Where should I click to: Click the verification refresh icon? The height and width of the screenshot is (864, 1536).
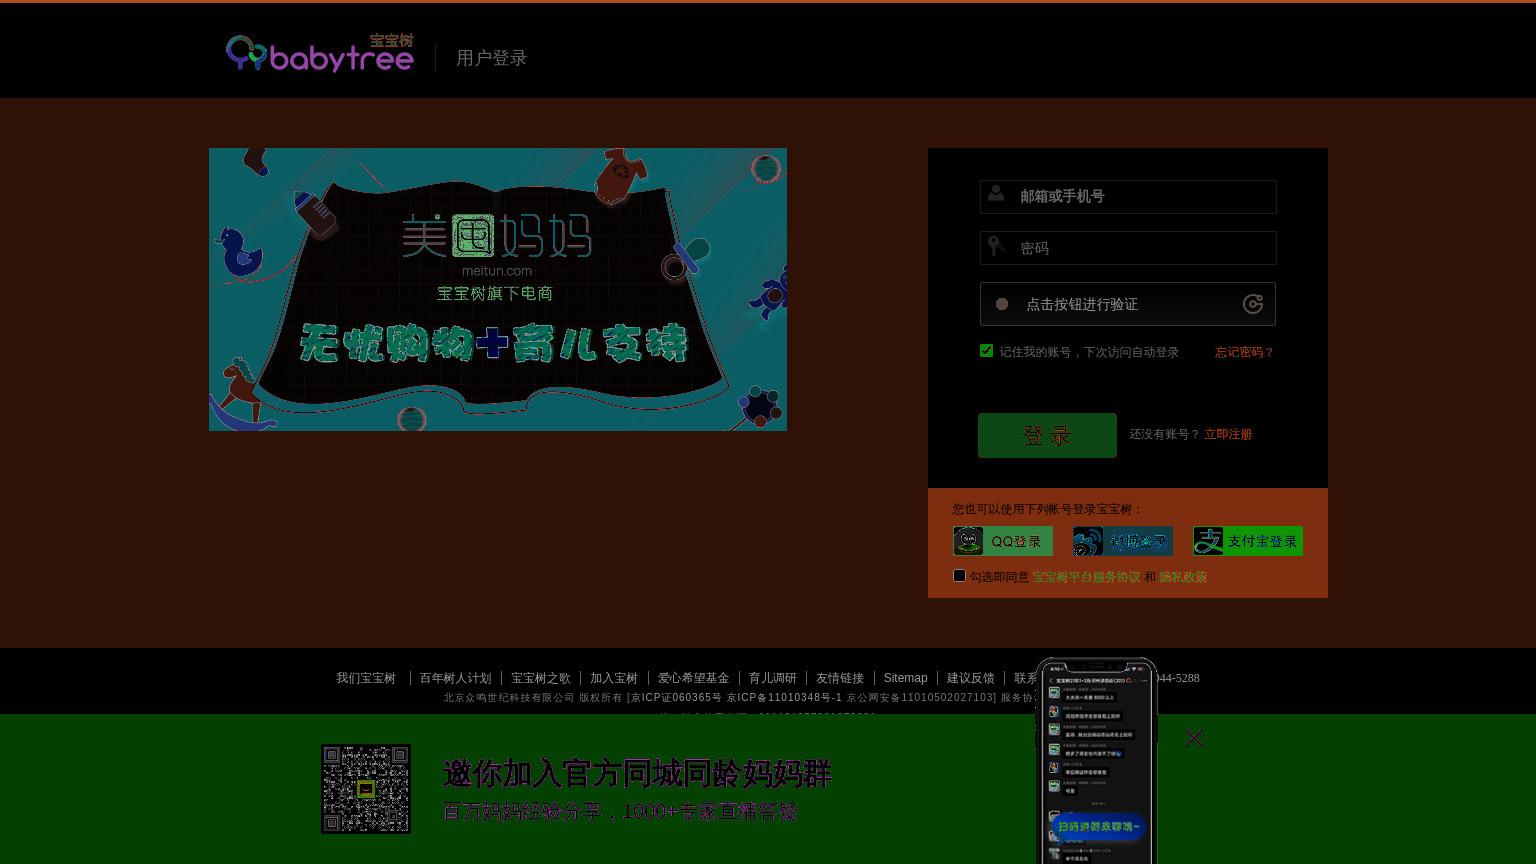(1253, 304)
